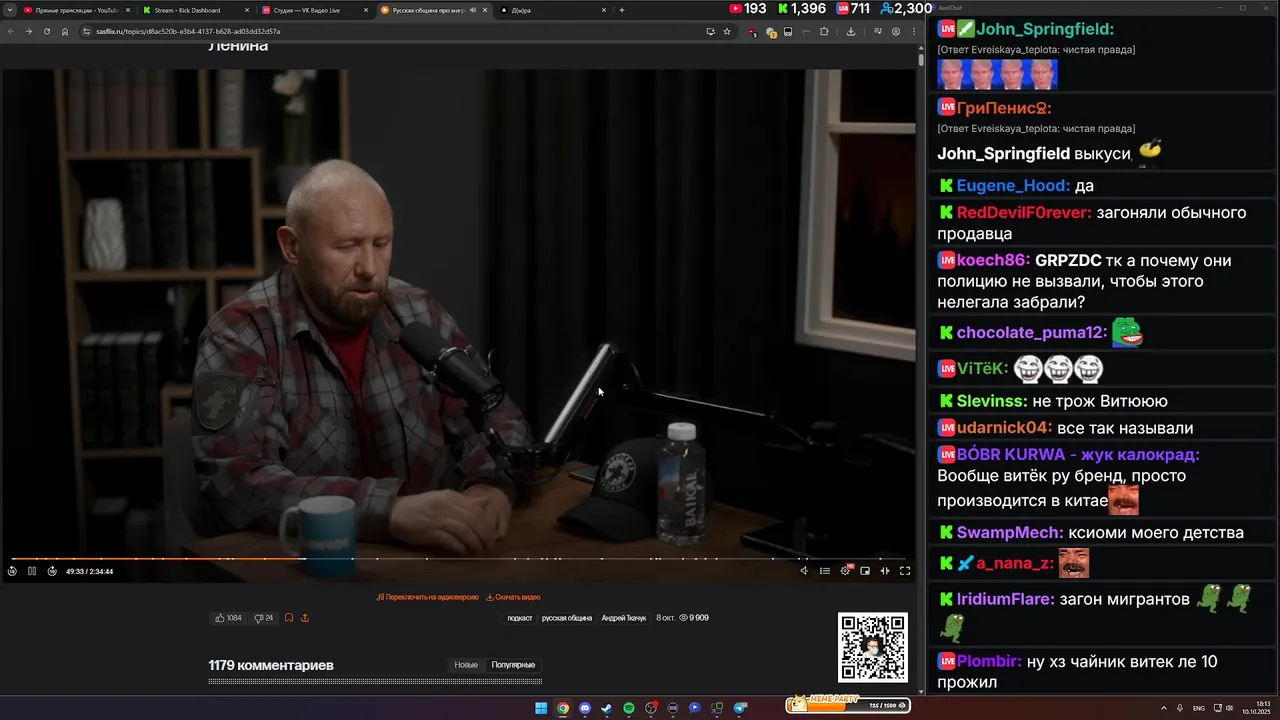Image resolution: width=1280 pixels, height=720 pixels.
Task: Open Discord from the taskbar
Action: pyautogui.click(x=585, y=708)
